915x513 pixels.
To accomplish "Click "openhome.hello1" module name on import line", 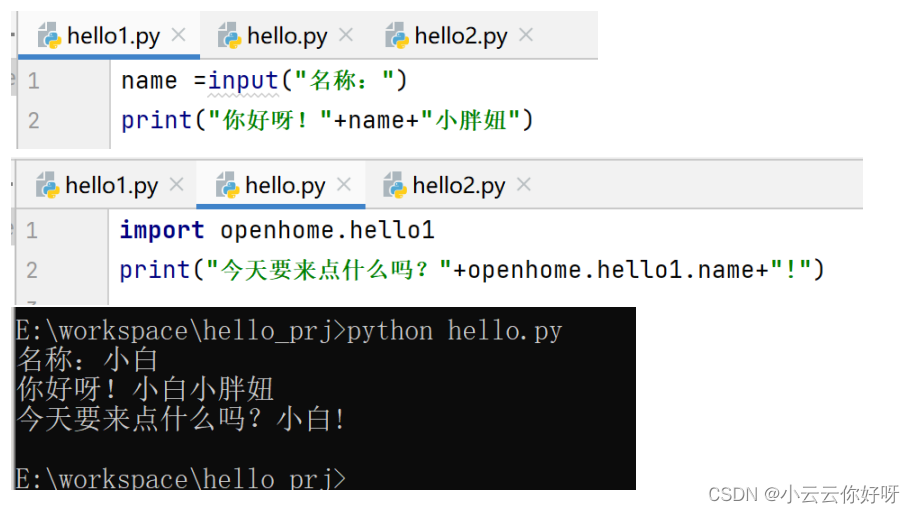I will [327, 230].
